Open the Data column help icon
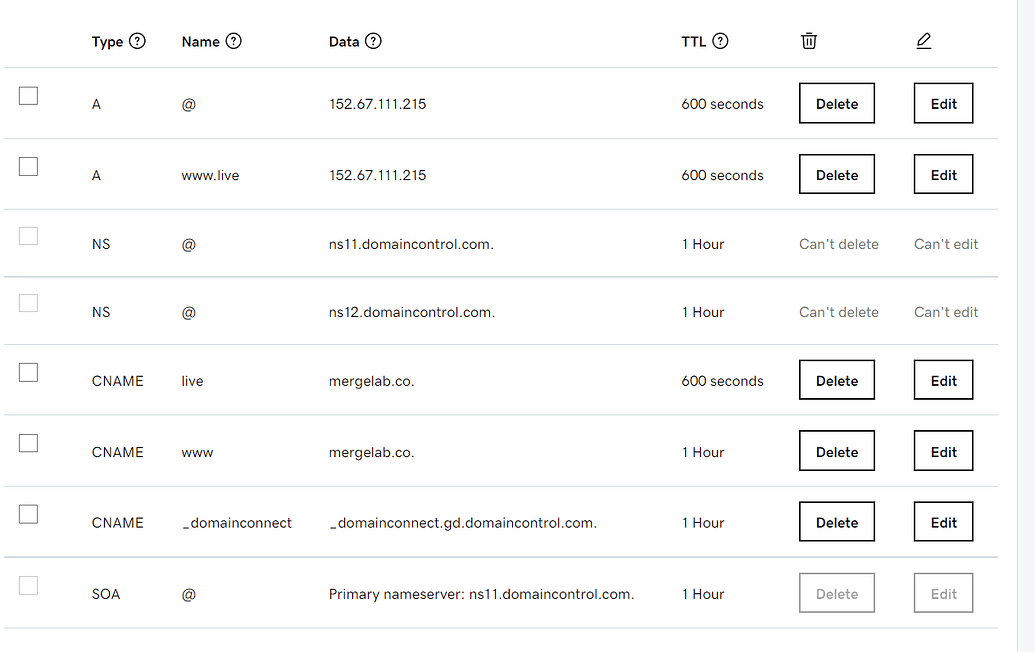 (x=374, y=42)
